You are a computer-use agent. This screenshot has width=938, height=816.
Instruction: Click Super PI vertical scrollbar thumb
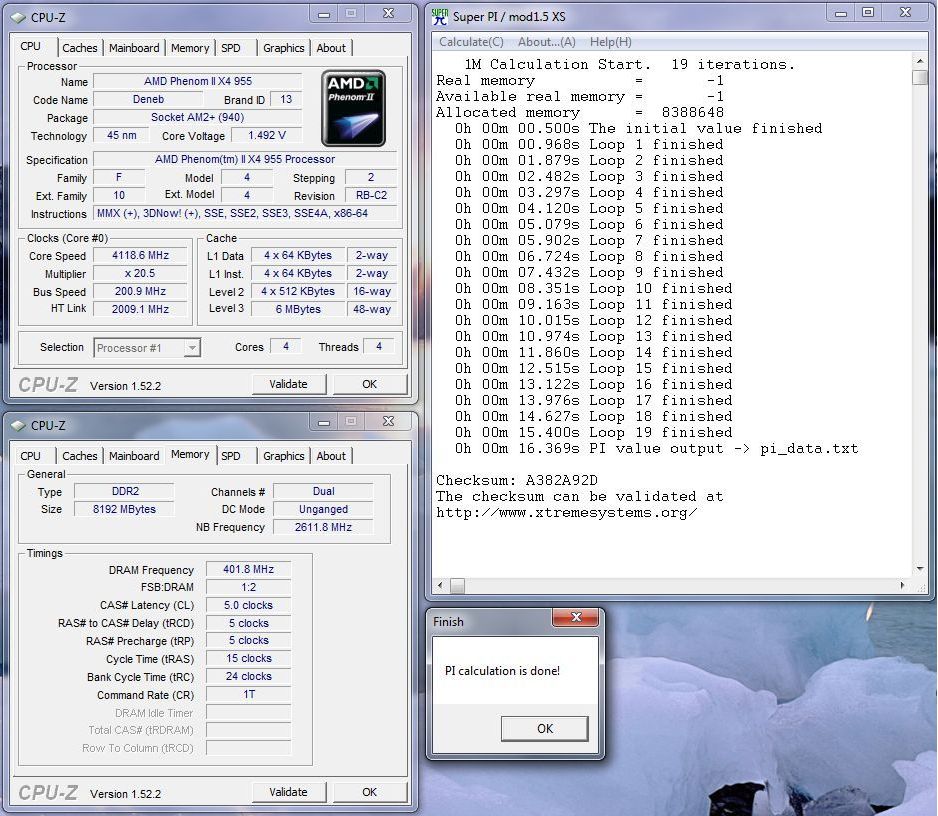click(919, 77)
